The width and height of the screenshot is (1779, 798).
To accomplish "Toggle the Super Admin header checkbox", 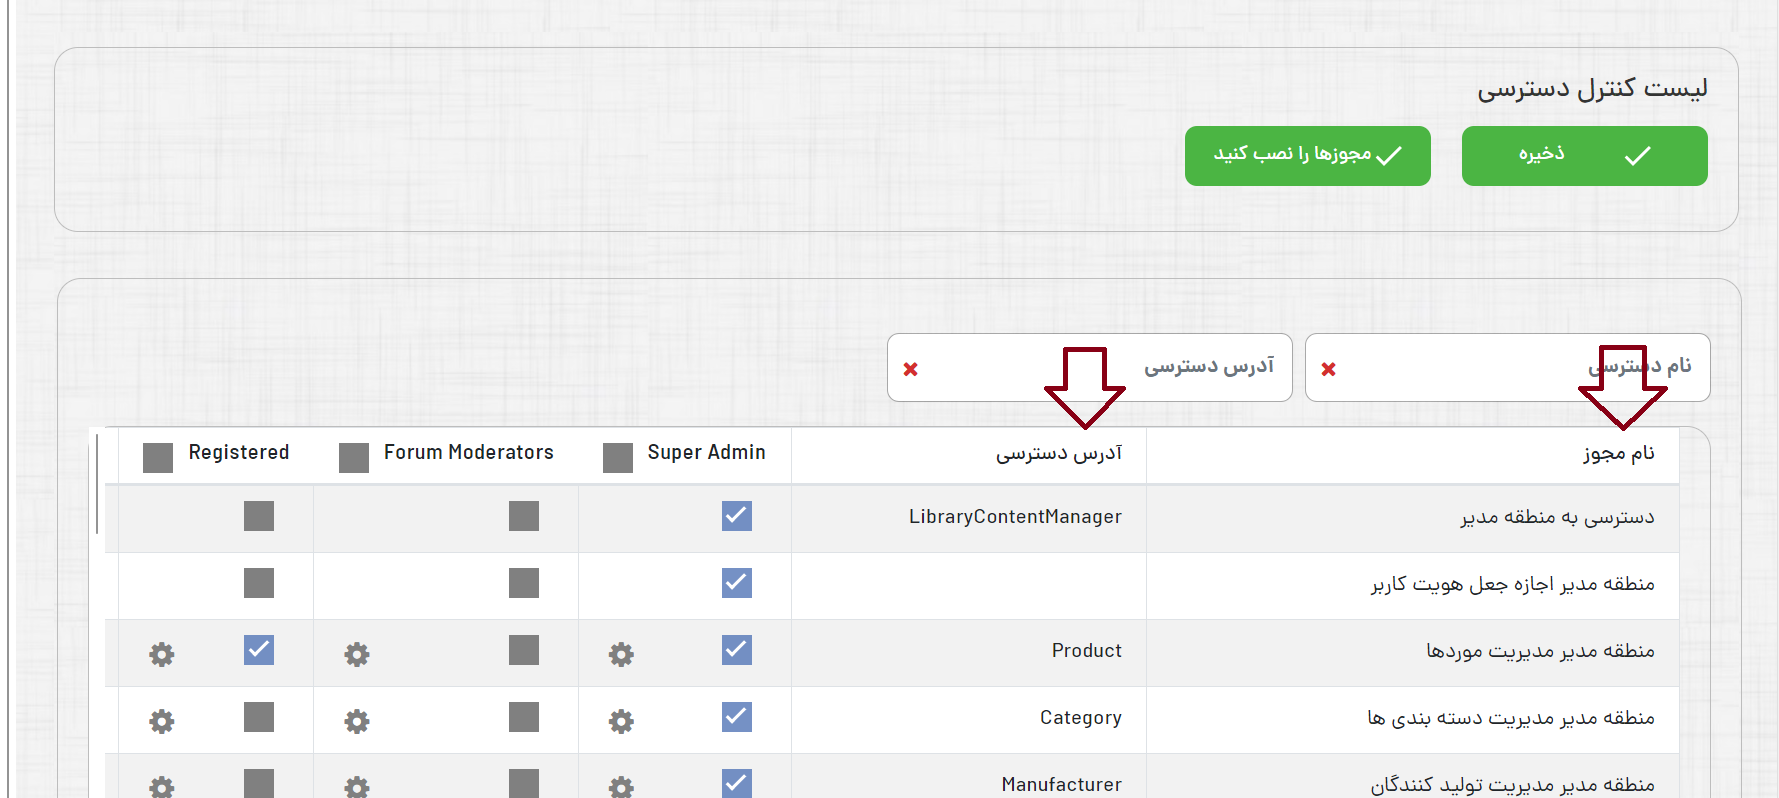I will pyautogui.click(x=618, y=458).
